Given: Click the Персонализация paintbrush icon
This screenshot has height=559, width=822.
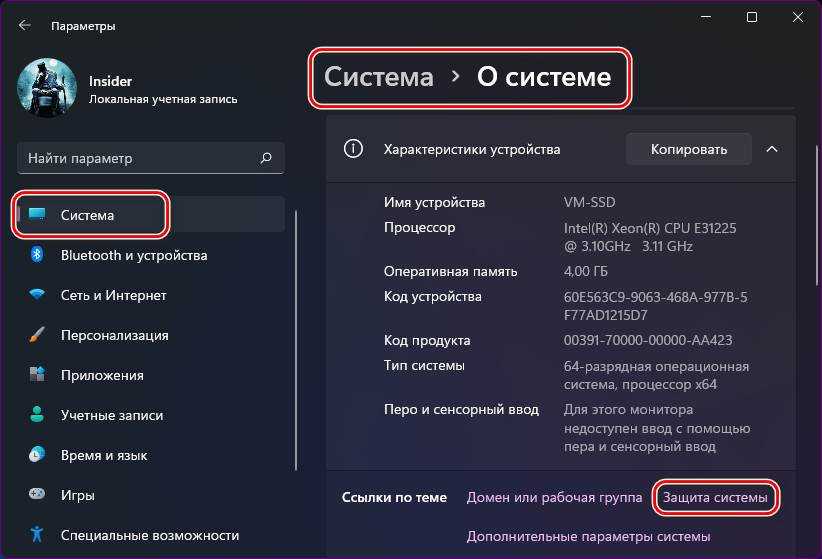Looking at the screenshot, I should [x=37, y=335].
